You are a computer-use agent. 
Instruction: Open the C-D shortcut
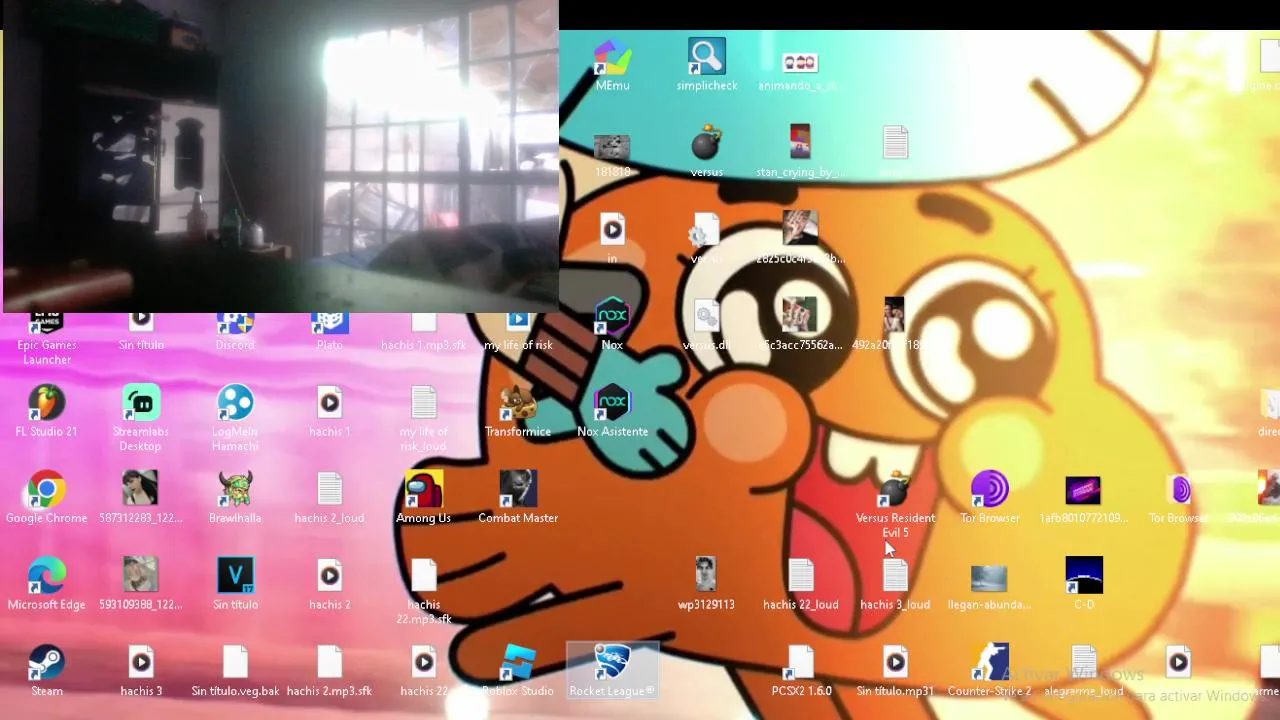[x=1083, y=585]
